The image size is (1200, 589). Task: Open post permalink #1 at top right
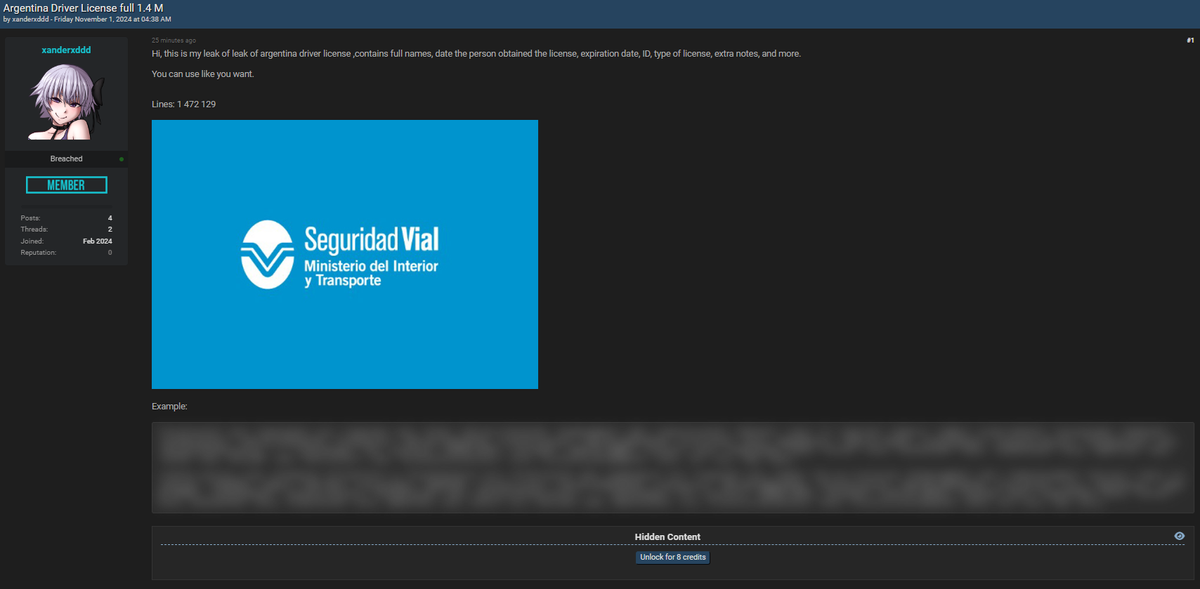[x=1188, y=40]
